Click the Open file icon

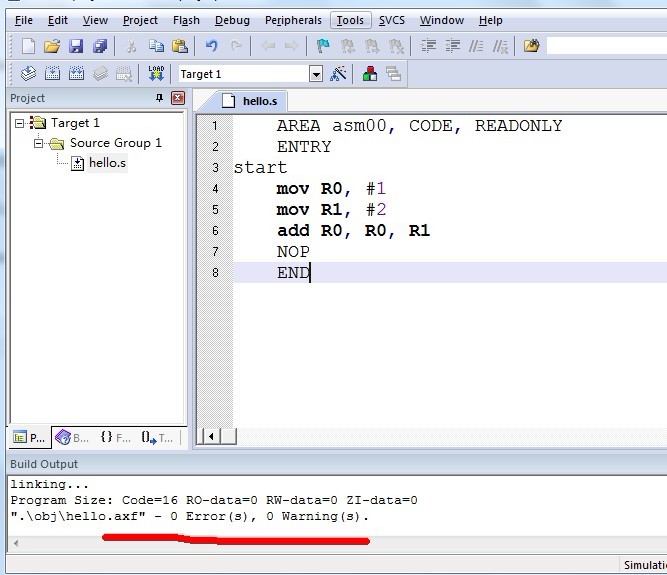52,46
